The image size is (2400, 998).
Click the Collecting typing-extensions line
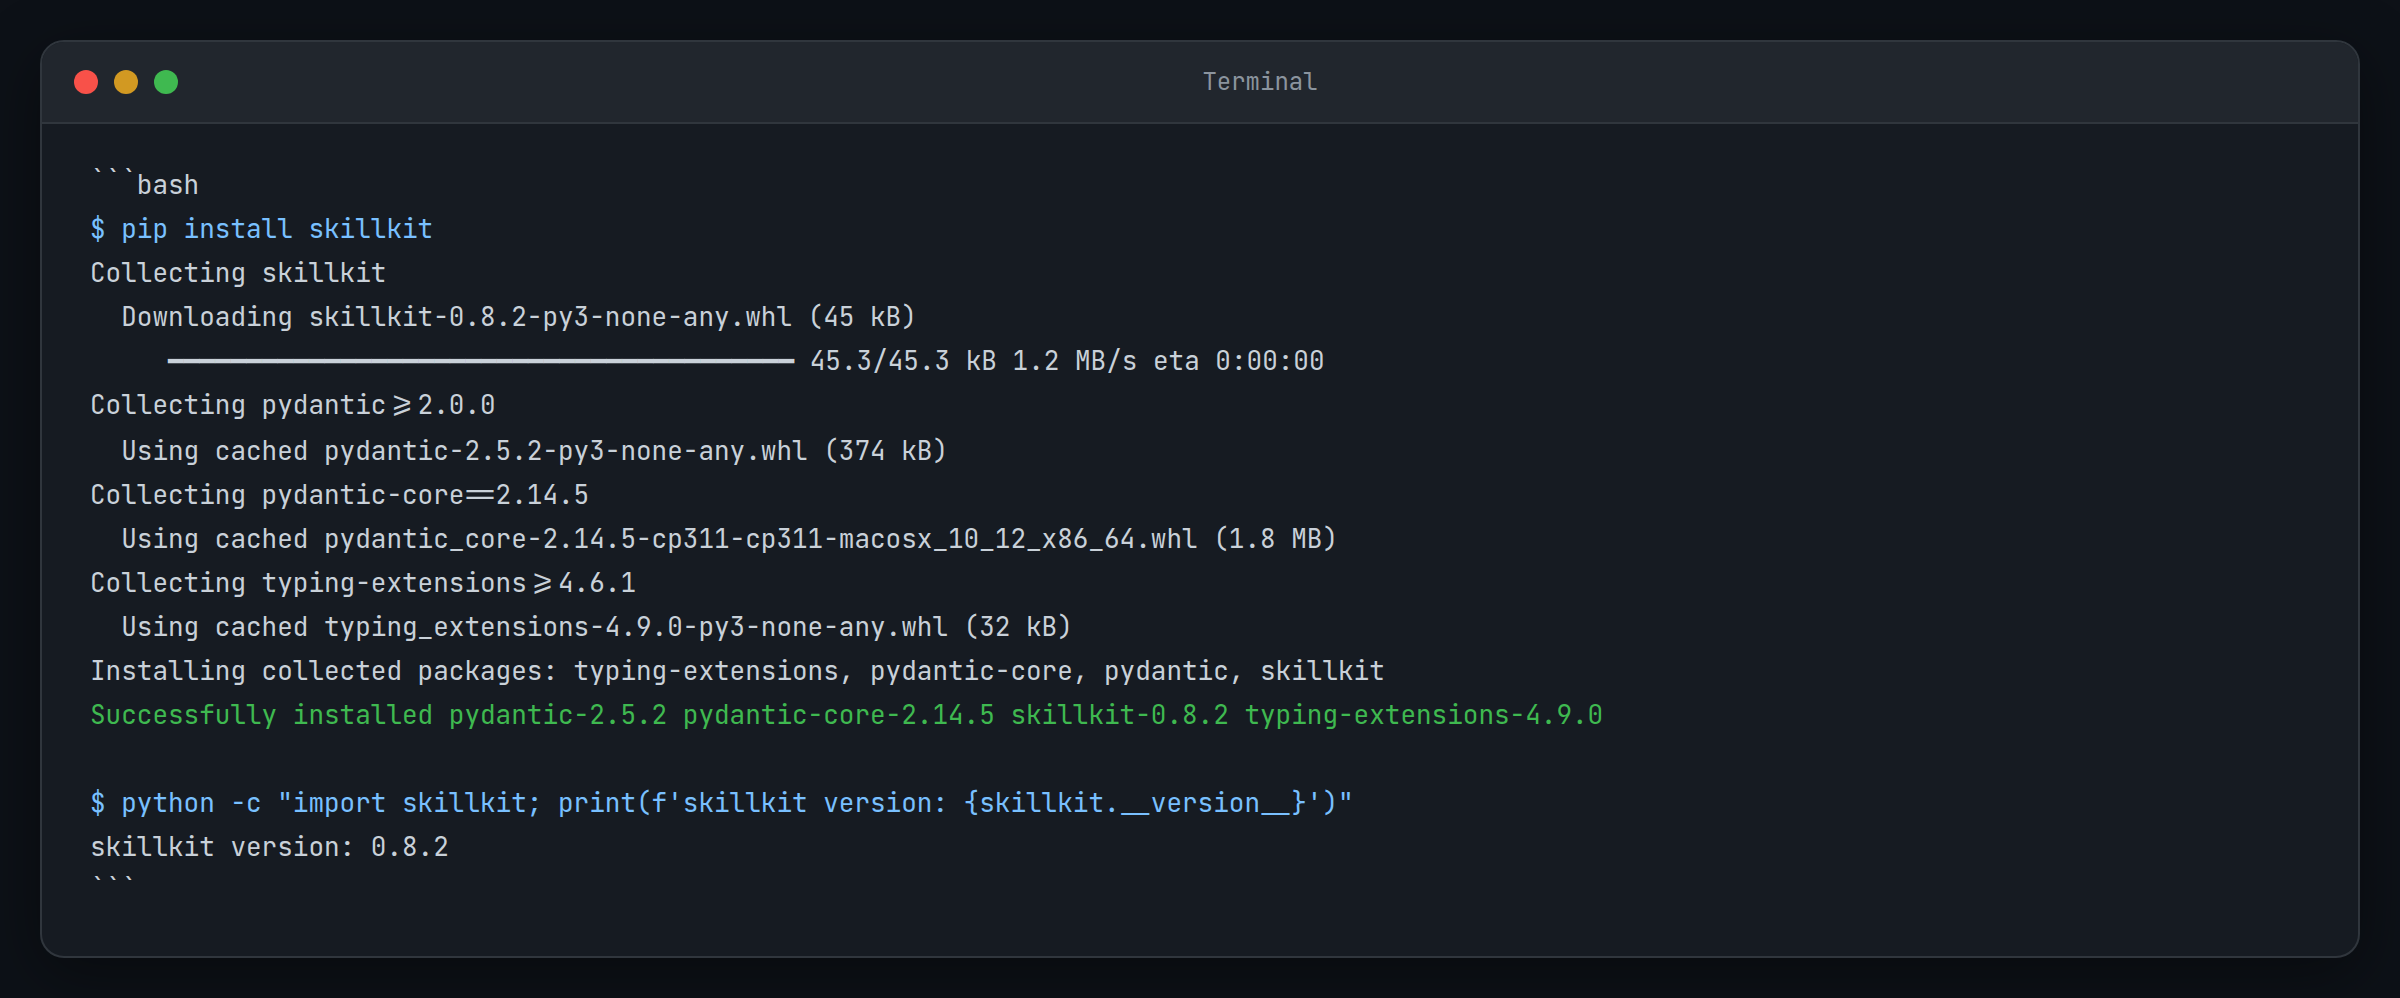[362, 582]
